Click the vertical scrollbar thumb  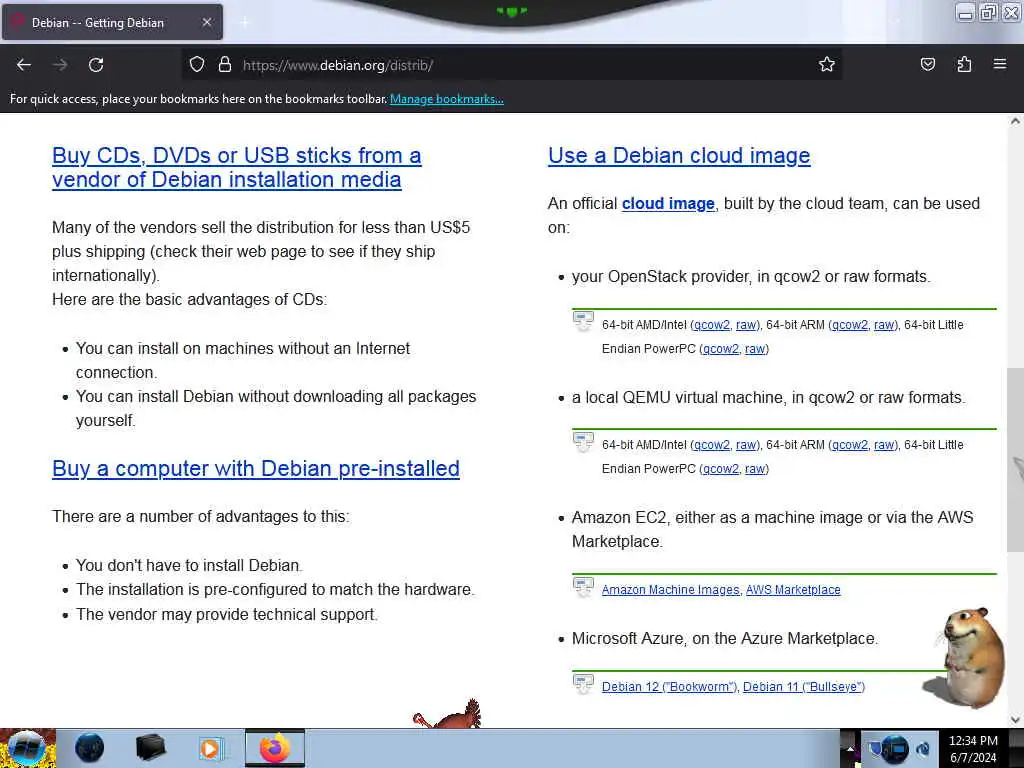1015,460
